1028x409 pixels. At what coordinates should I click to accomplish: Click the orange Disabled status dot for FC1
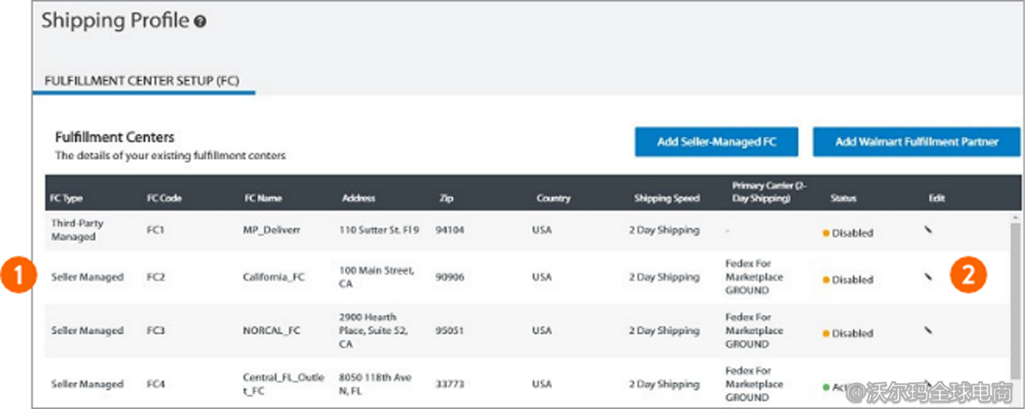coord(825,233)
